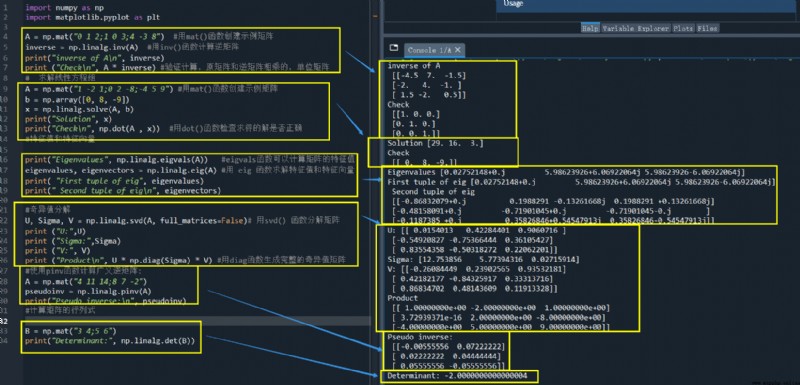Click the 'x = np.linalg.solve(A, b)' line
This screenshot has height=385, width=800.
(80, 109)
